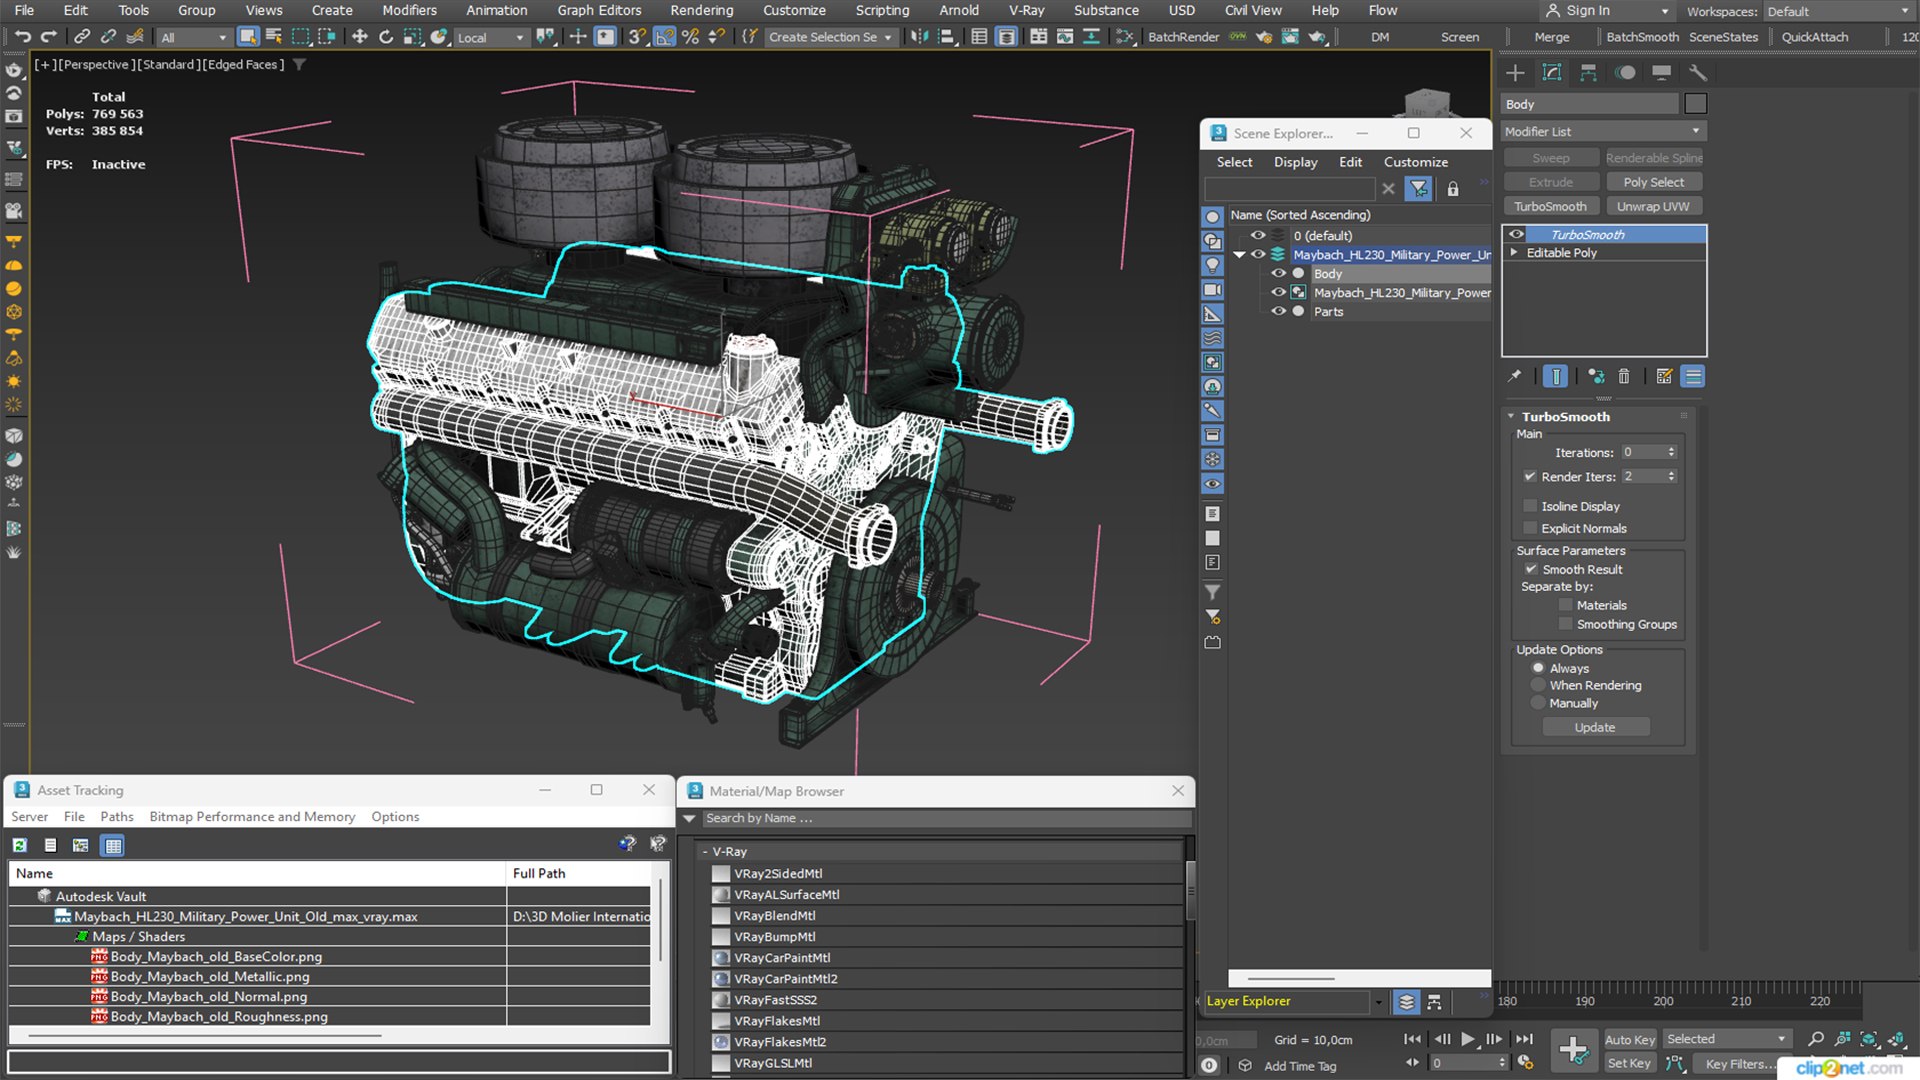Screen dimensions: 1920x1080
Task: Click the Poly Select modifier button
Action: (x=1653, y=182)
